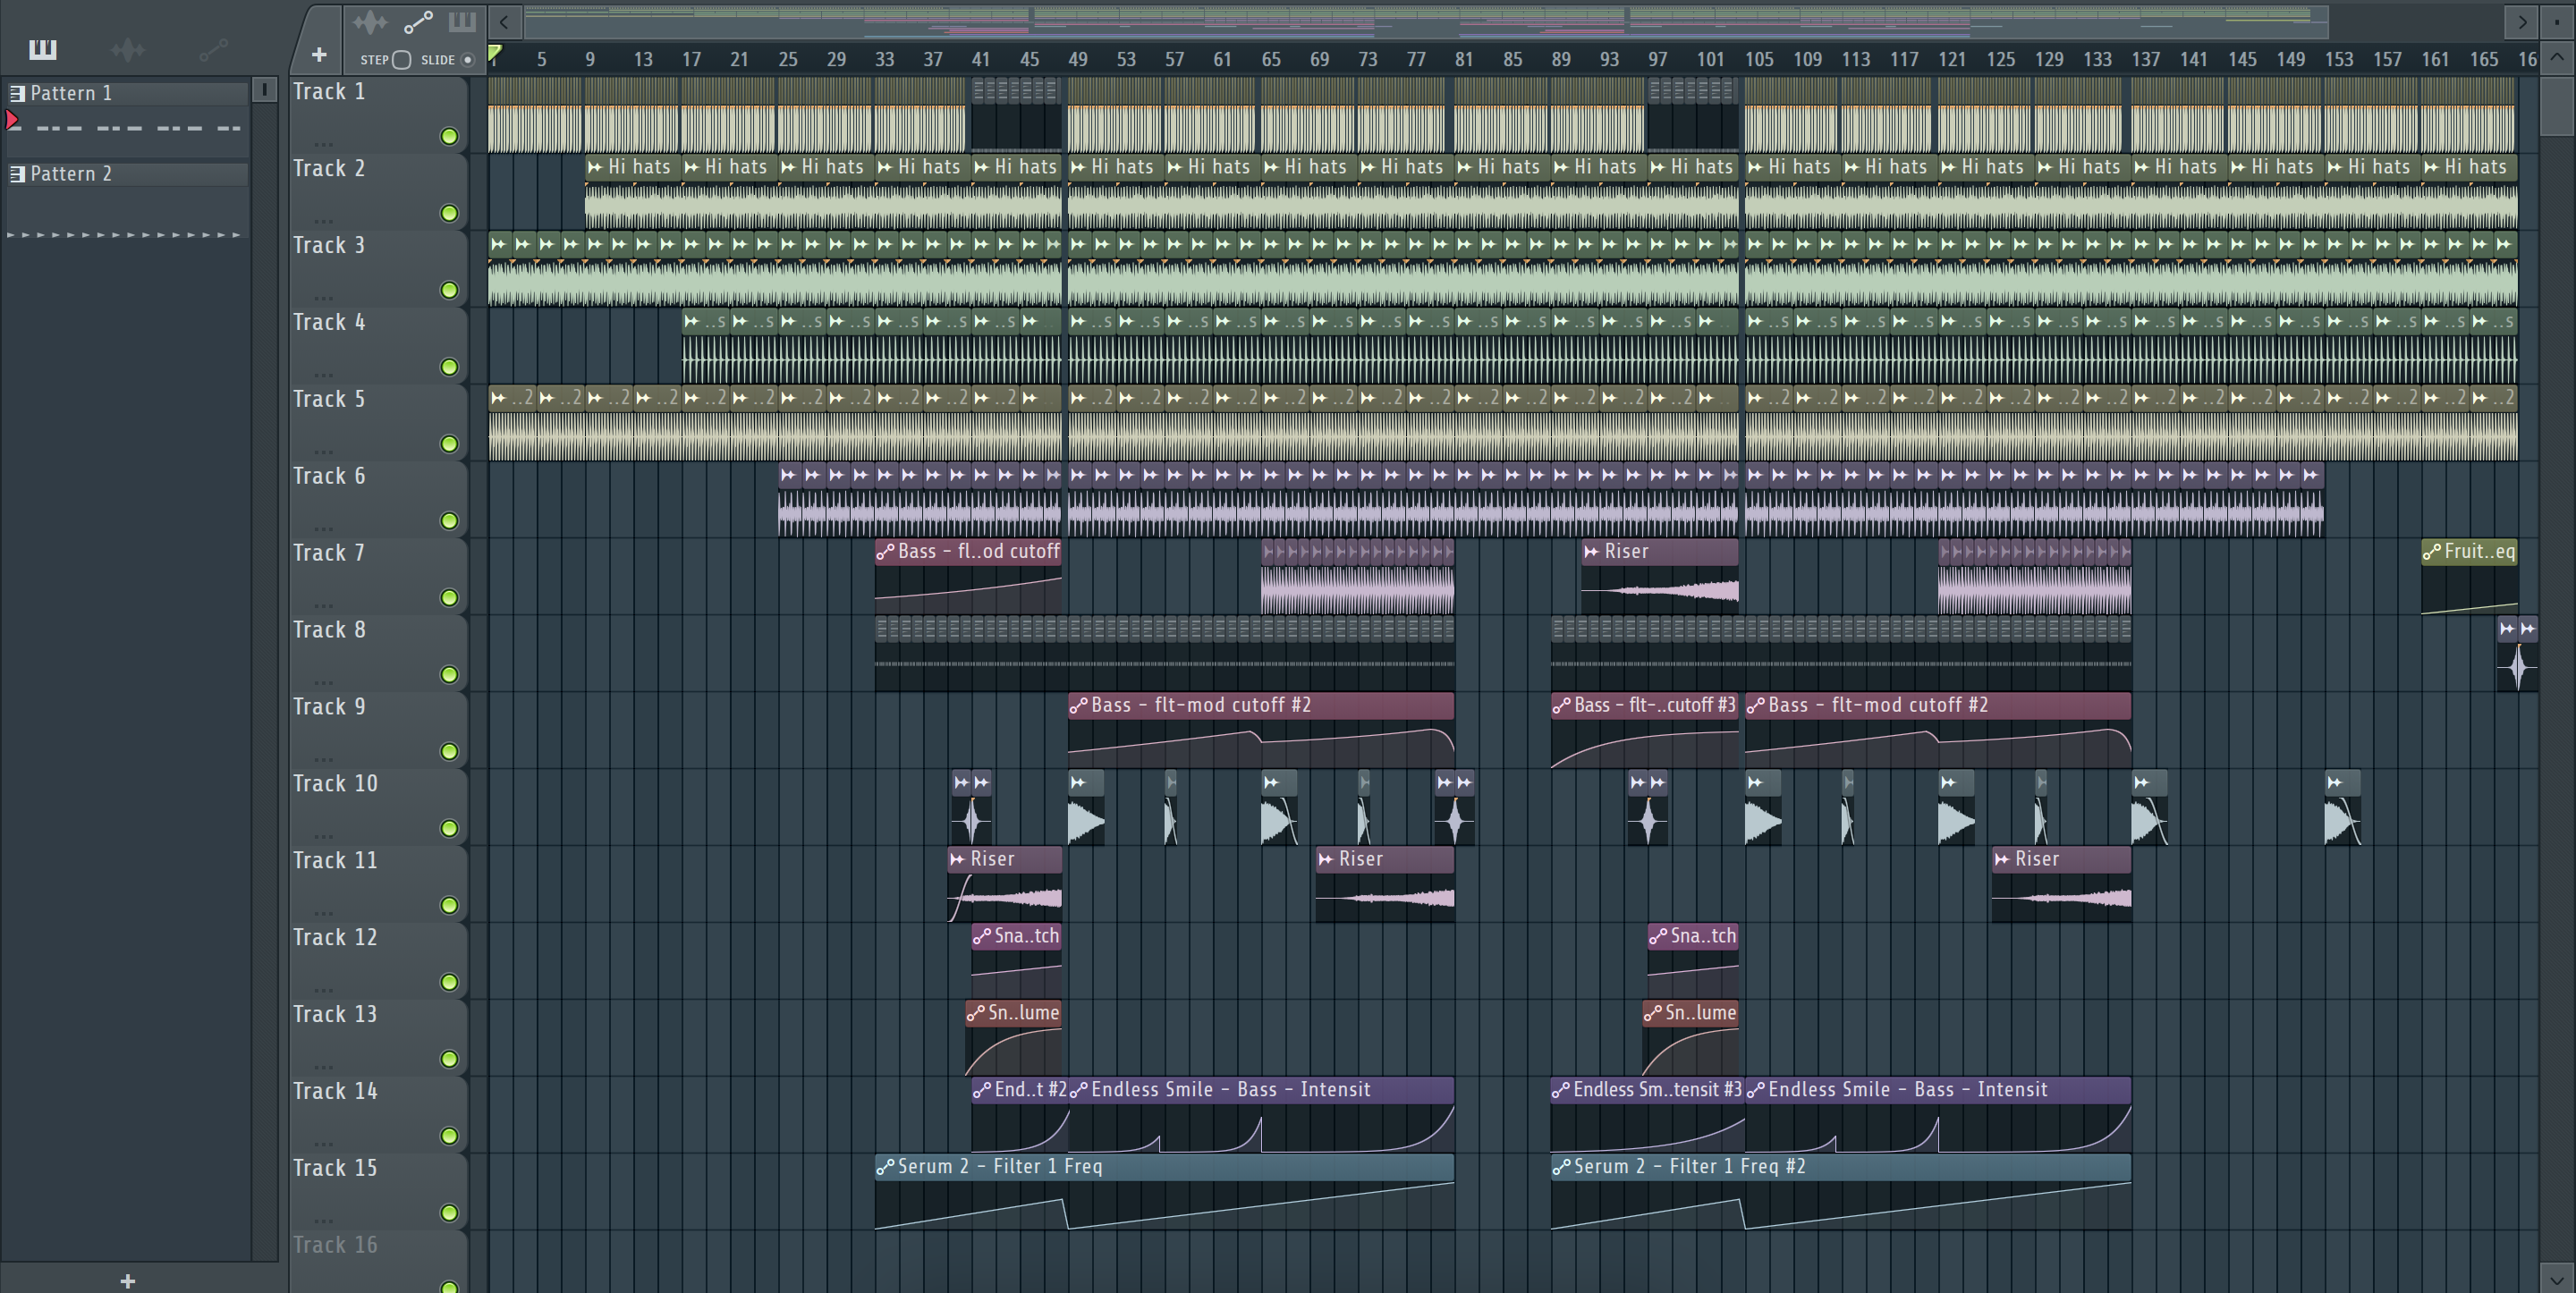Screen dimensions: 2576x1293
Task: Select the Track 16 header label
Action: pos(335,1246)
